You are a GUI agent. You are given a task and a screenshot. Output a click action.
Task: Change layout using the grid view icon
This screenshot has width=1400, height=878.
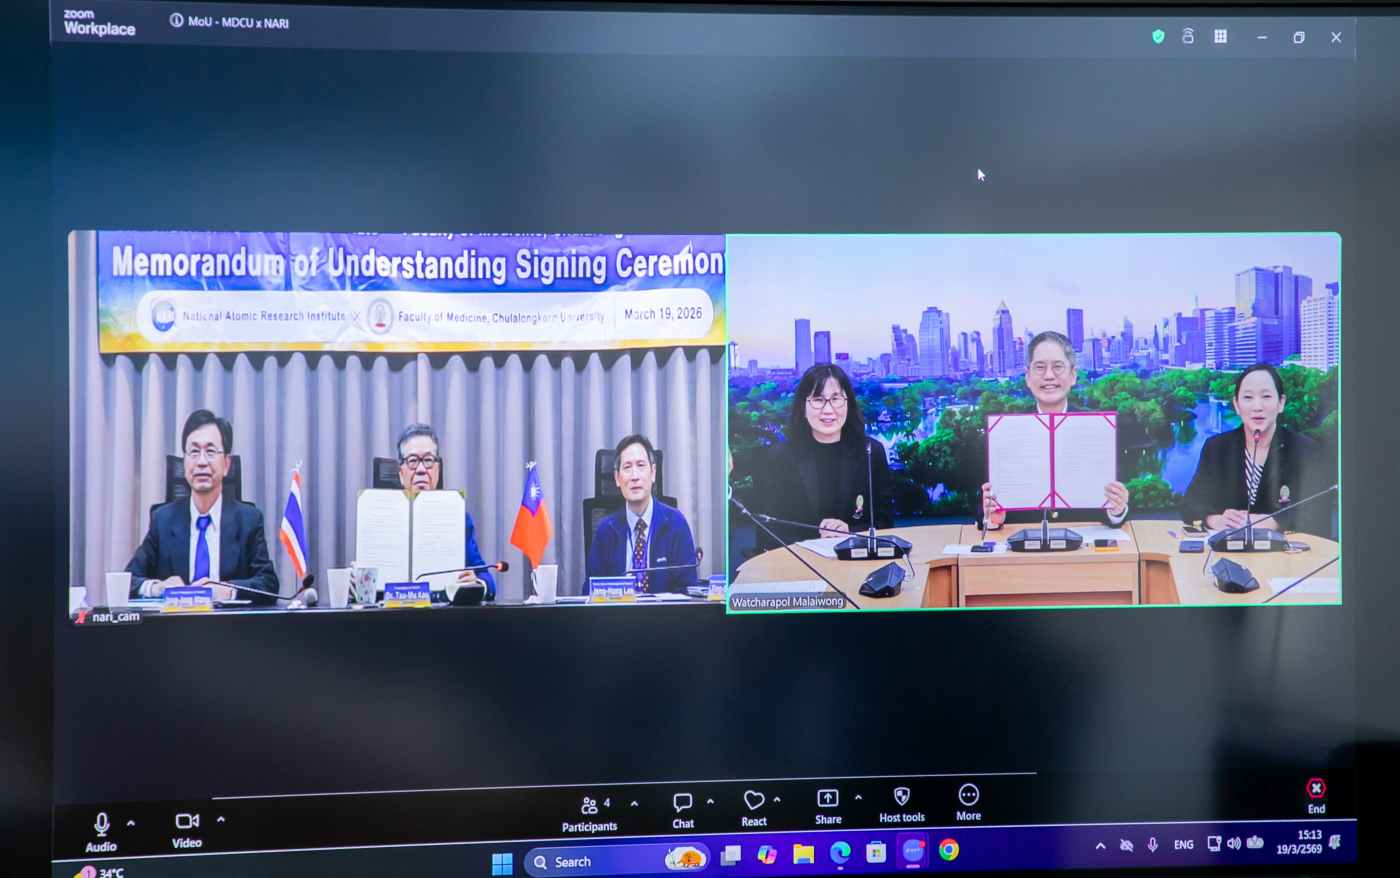pyautogui.click(x=1221, y=36)
